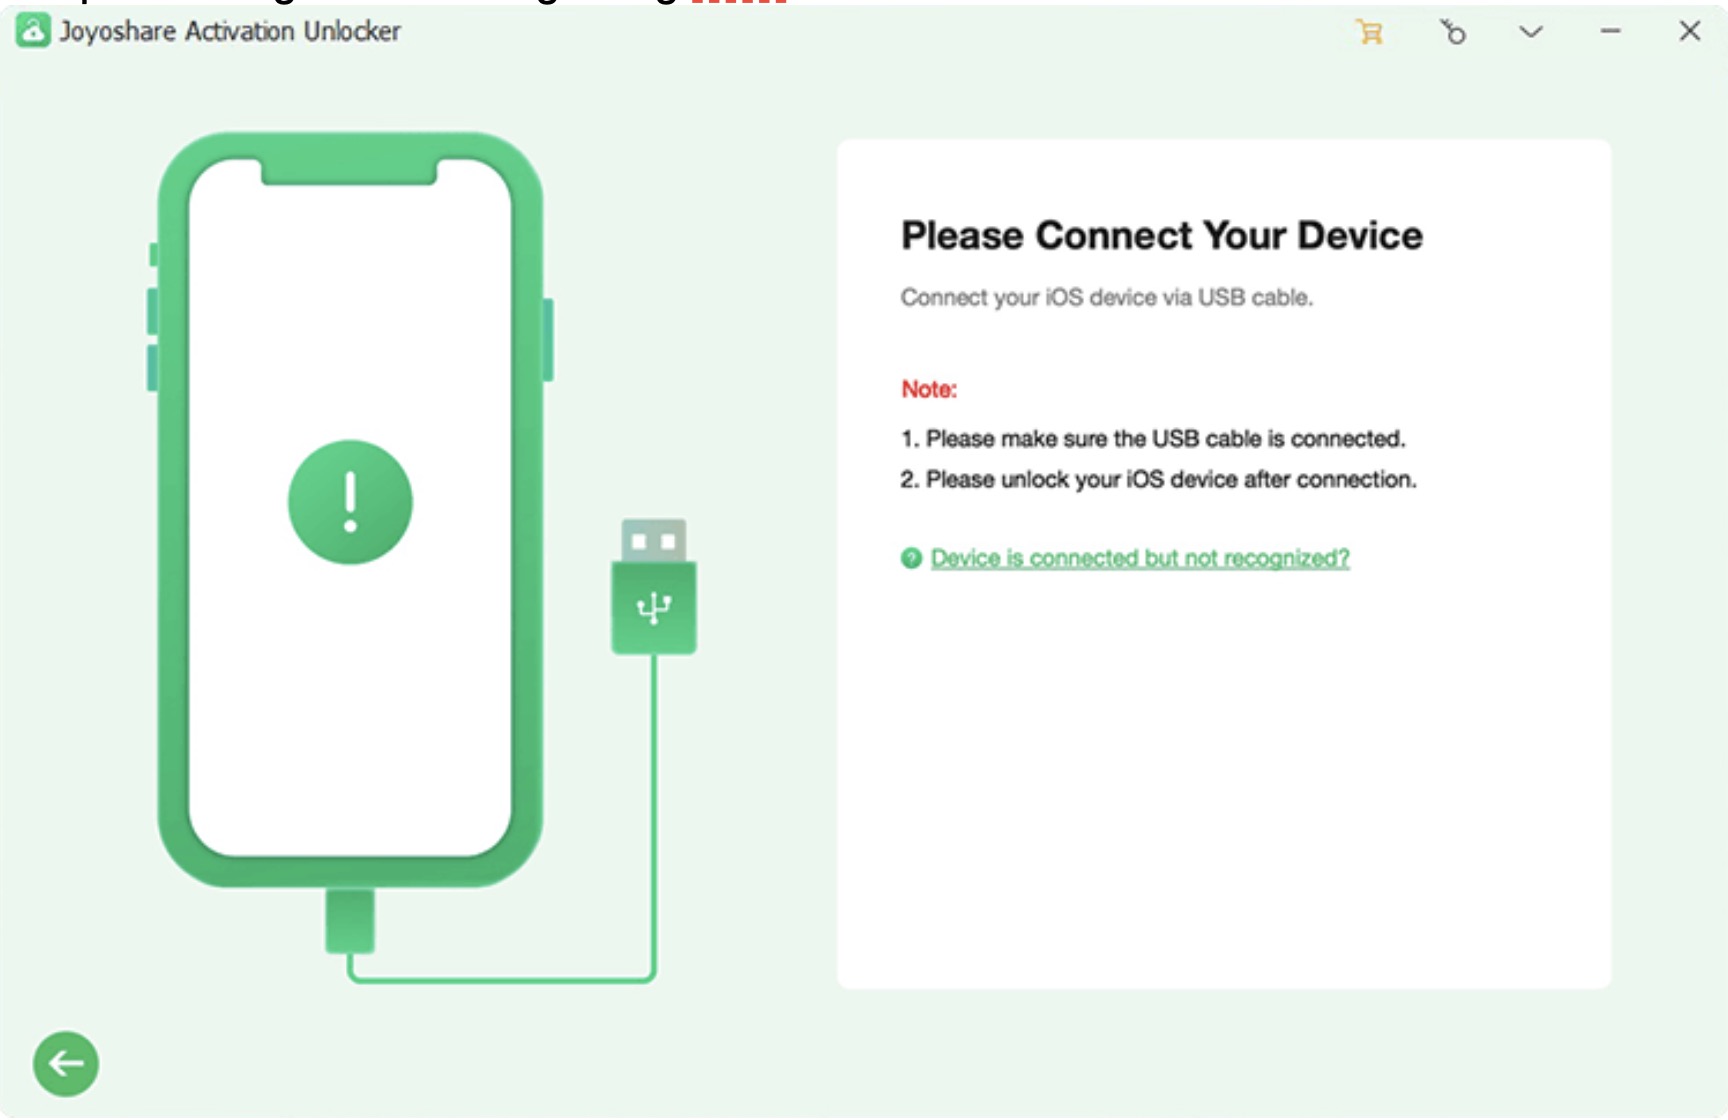Viewport: 1728px width, 1120px height.
Task: Close the Joyoshare Activation Unlocker window
Action: (1689, 31)
